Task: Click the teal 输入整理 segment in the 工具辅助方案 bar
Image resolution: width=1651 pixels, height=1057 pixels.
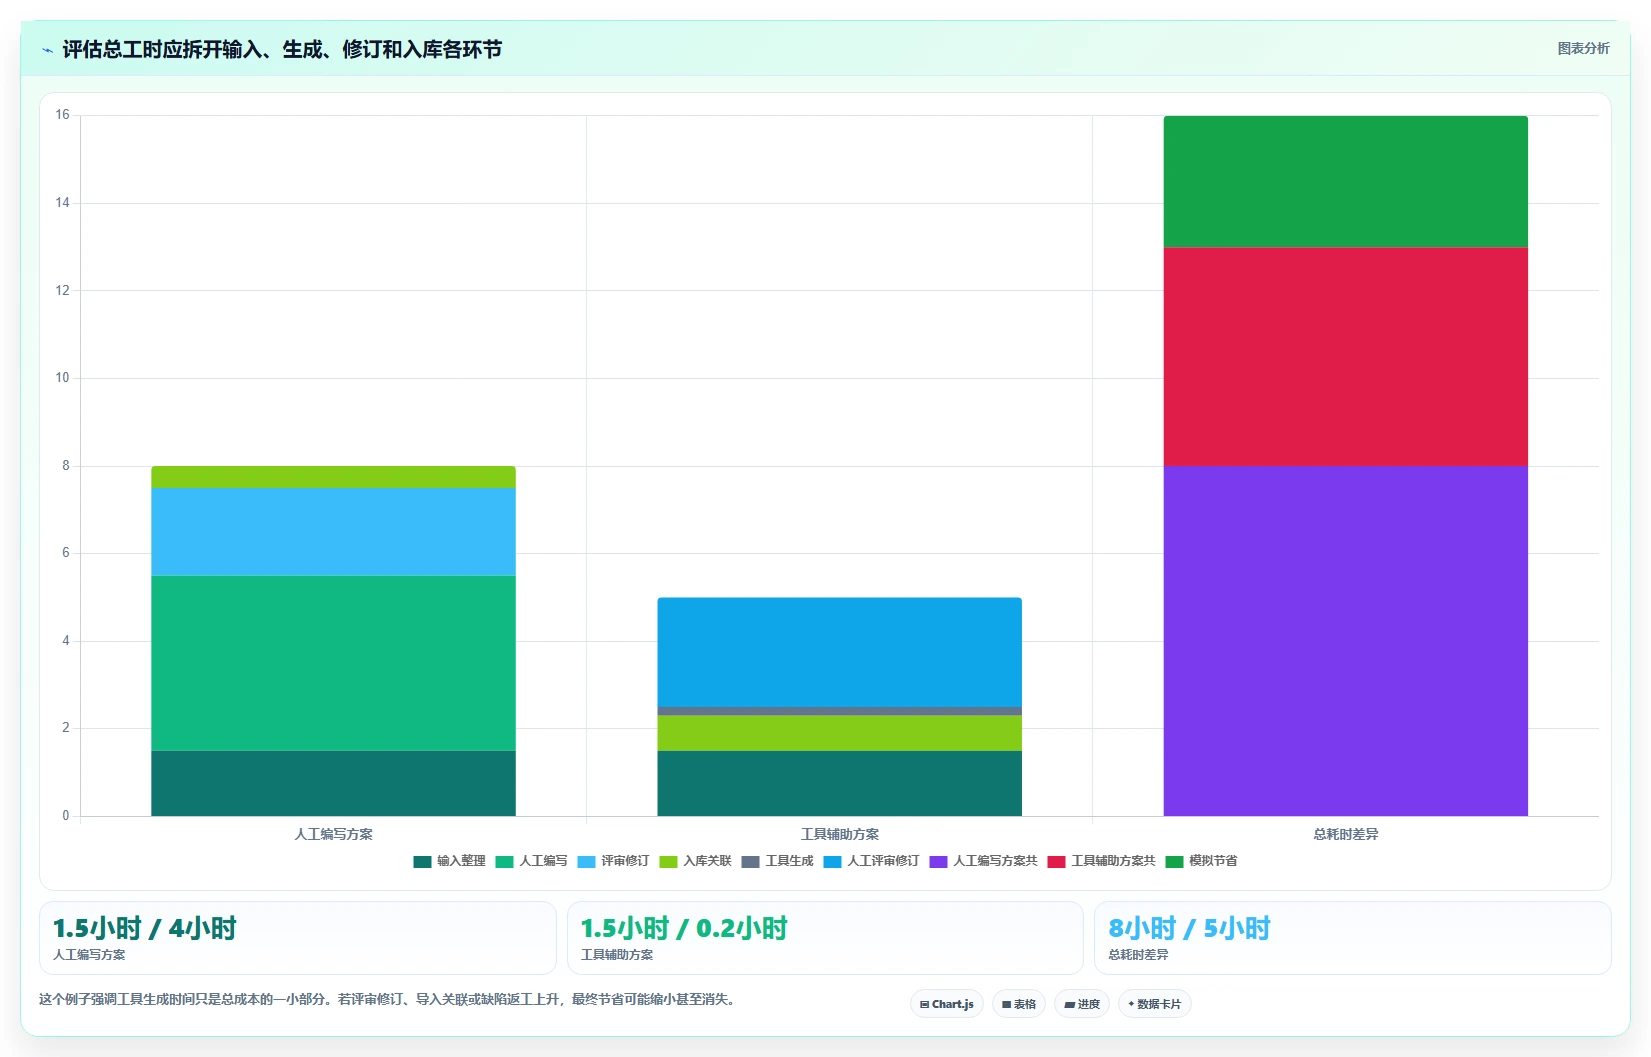Action: [839, 783]
